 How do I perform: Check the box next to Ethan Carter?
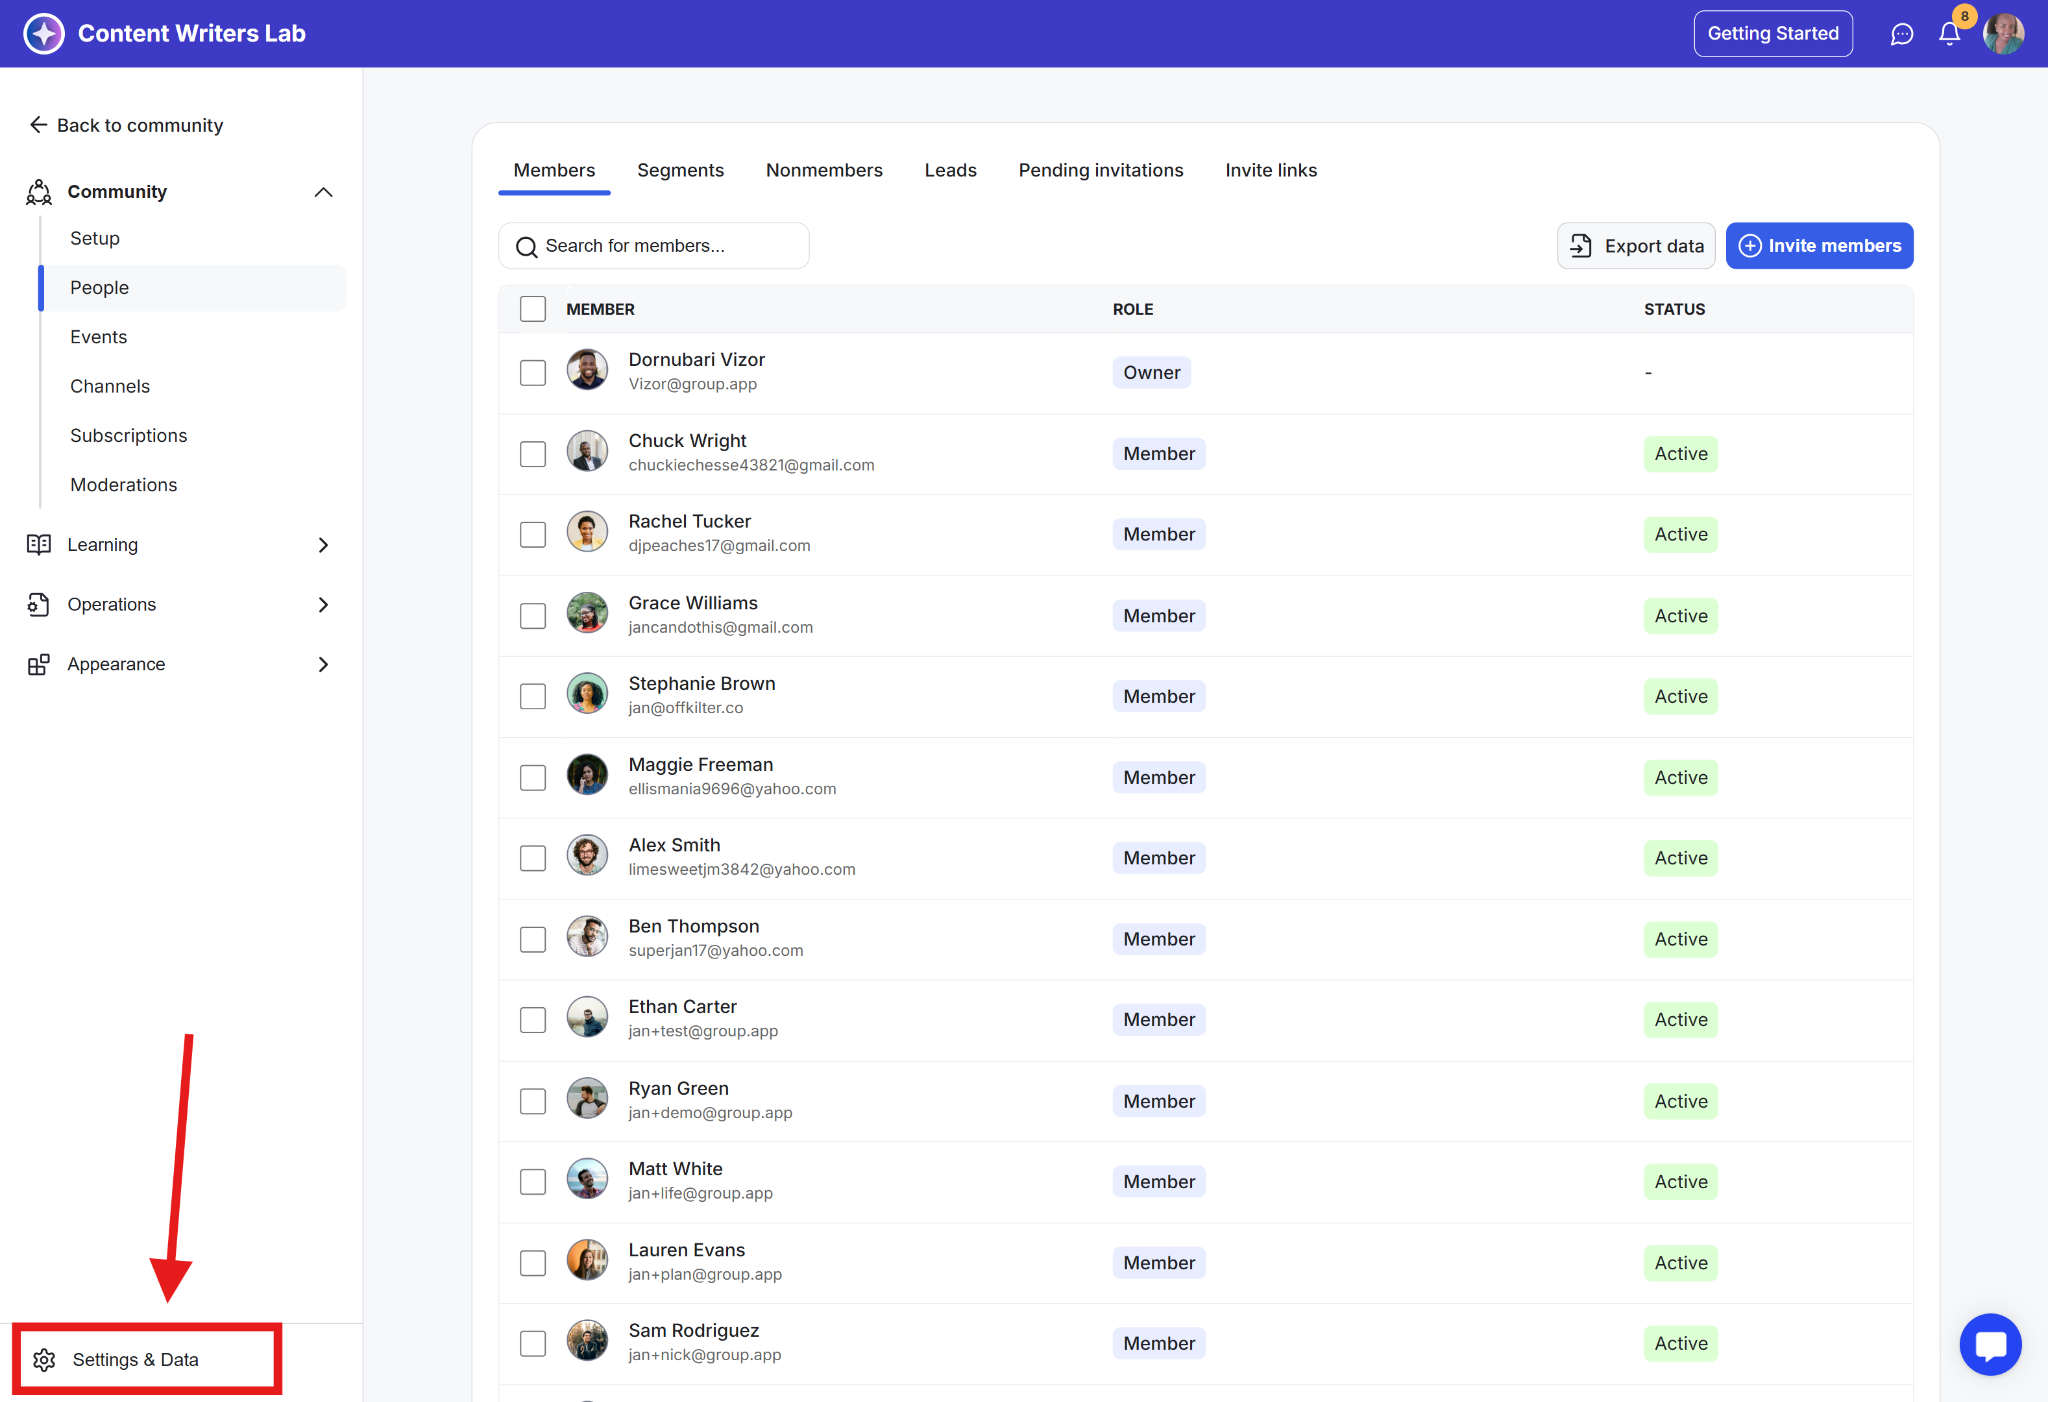[x=533, y=1020]
